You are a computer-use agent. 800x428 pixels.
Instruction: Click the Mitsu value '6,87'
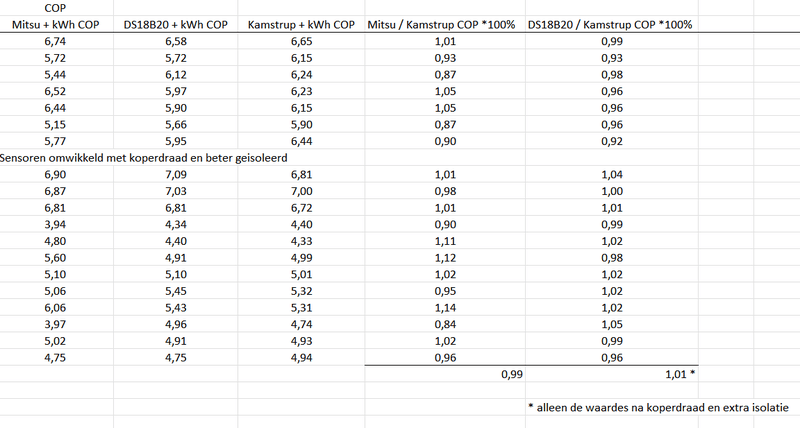pyautogui.click(x=55, y=191)
